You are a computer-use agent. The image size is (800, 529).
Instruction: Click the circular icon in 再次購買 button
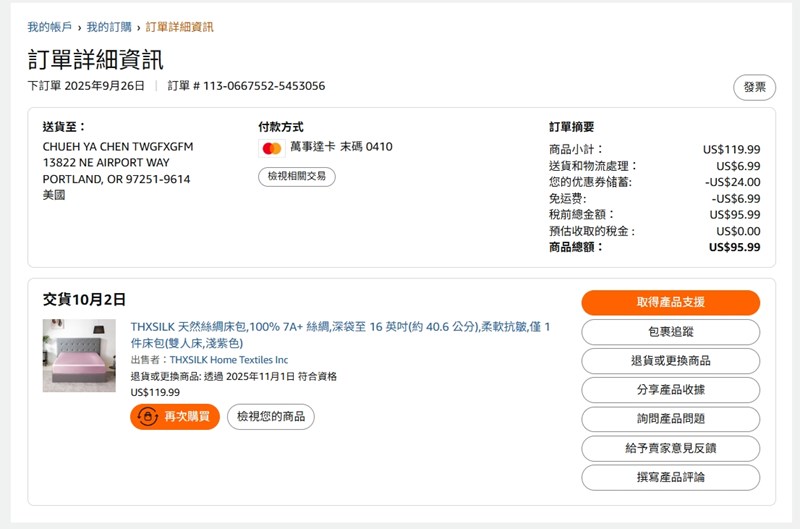tap(148, 417)
